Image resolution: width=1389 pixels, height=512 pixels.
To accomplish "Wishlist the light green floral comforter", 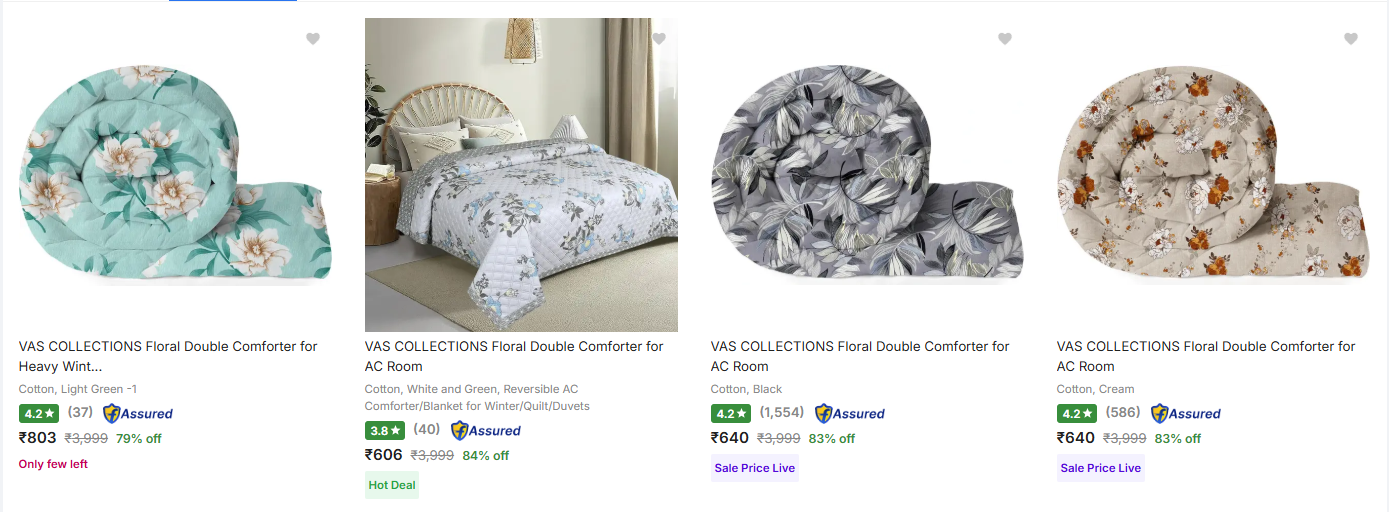I will tap(313, 39).
